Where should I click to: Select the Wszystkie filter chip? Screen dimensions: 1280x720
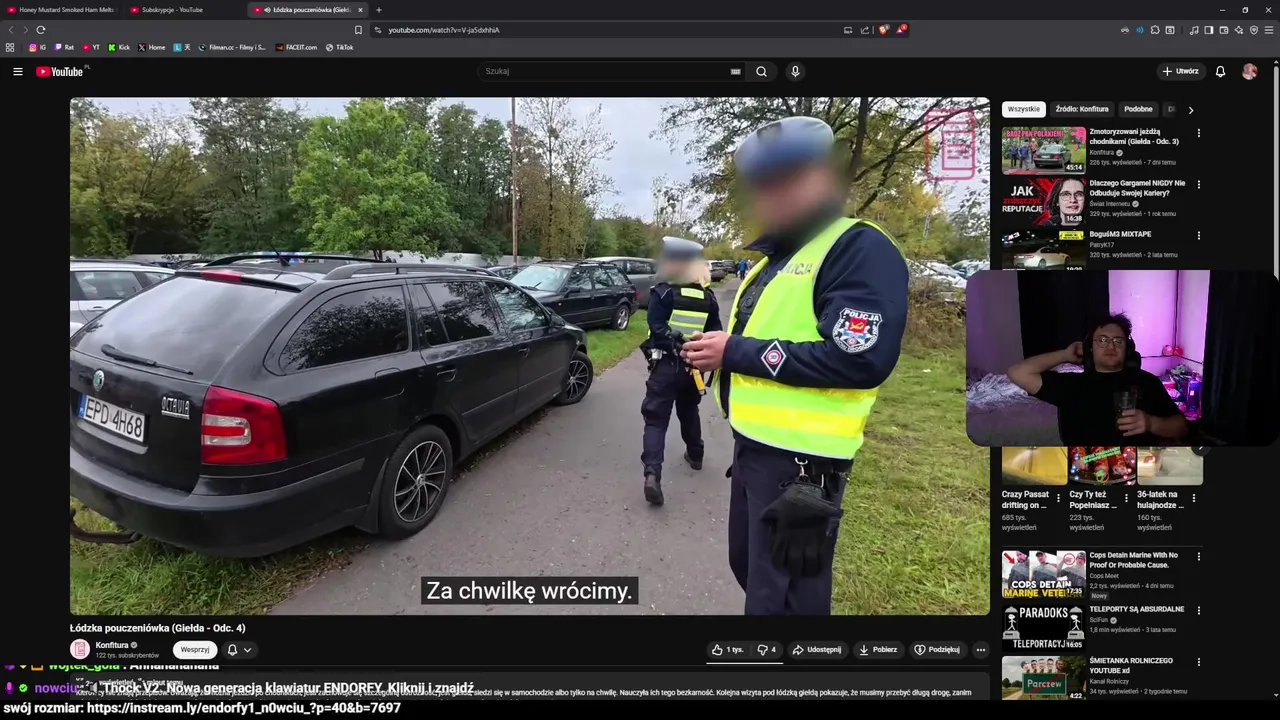coord(1024,109)
